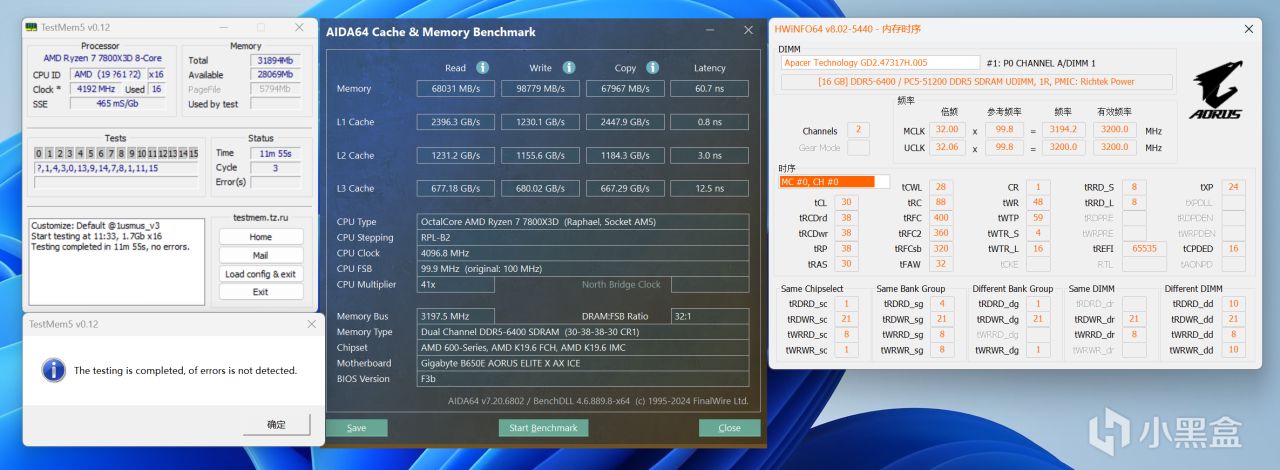1280x470 pixels.
Task: Click the DRAM:FSB Ratio value 32:1
Action: click(x=709, y=316)
